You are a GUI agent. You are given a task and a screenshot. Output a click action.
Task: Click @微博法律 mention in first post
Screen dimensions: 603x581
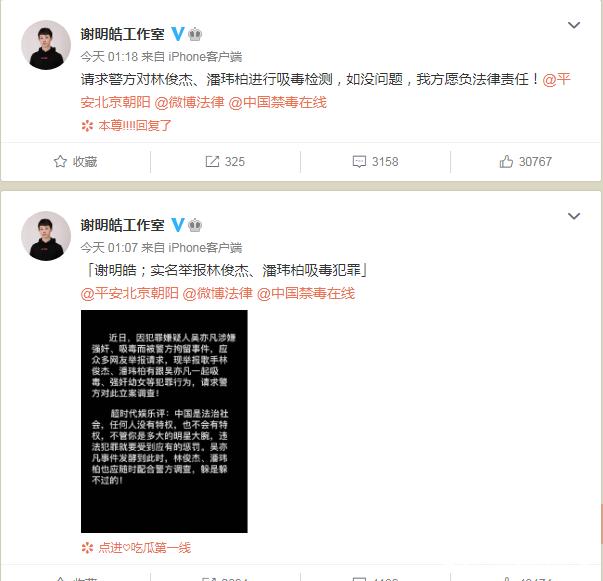pos(189,102)
